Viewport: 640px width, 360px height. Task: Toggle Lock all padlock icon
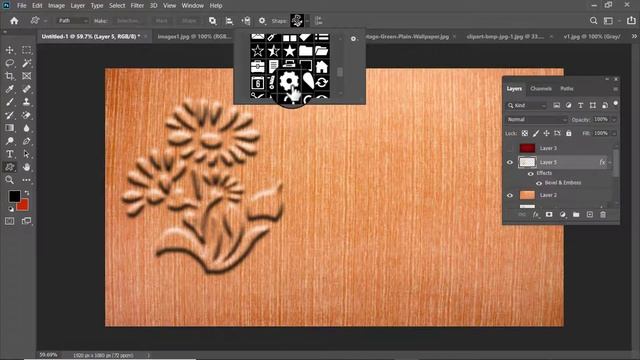tap(569, 133)
